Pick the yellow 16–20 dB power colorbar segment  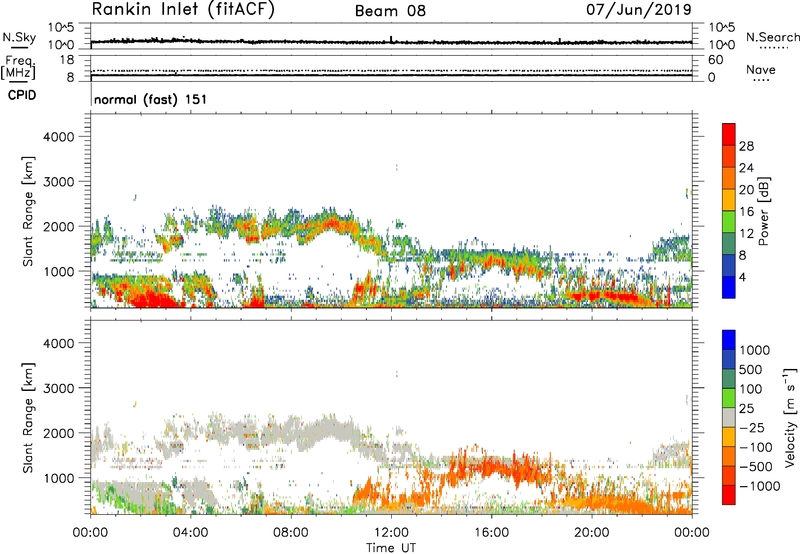[729, 200]
